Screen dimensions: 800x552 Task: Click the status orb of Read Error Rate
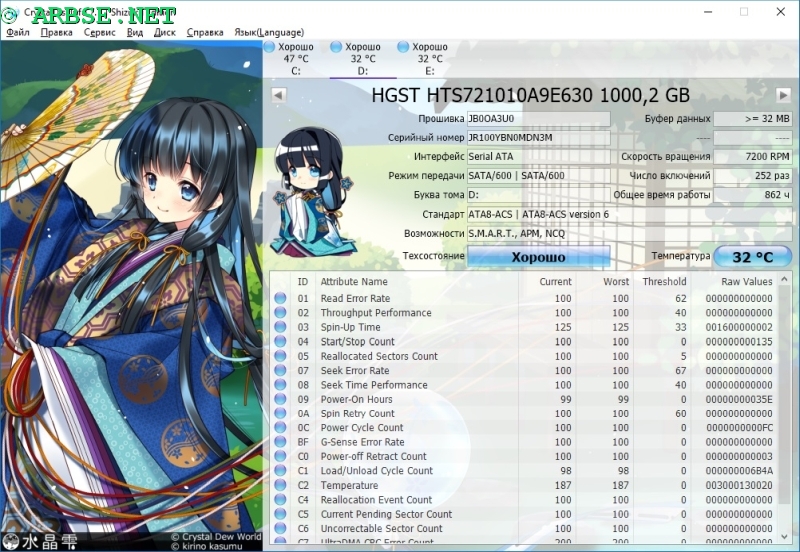280,298
